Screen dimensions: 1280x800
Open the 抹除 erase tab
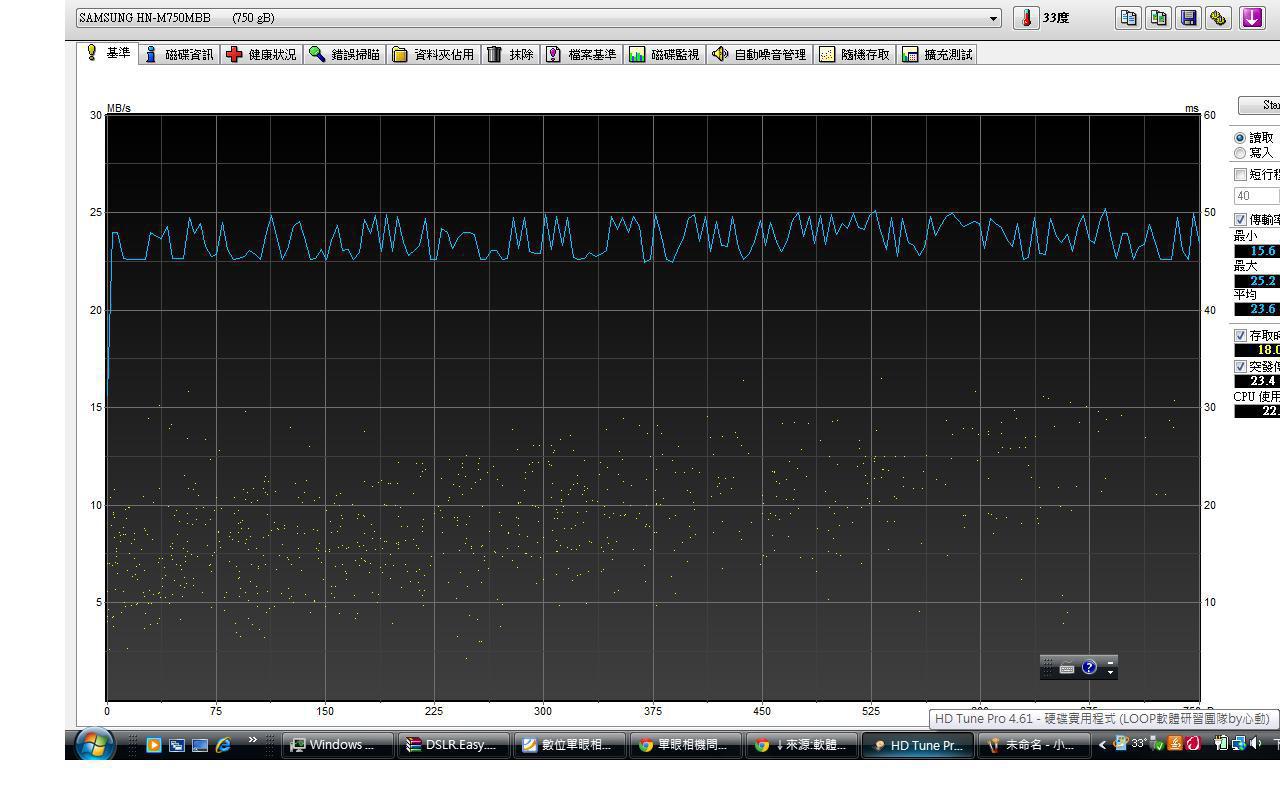point(510,55)
